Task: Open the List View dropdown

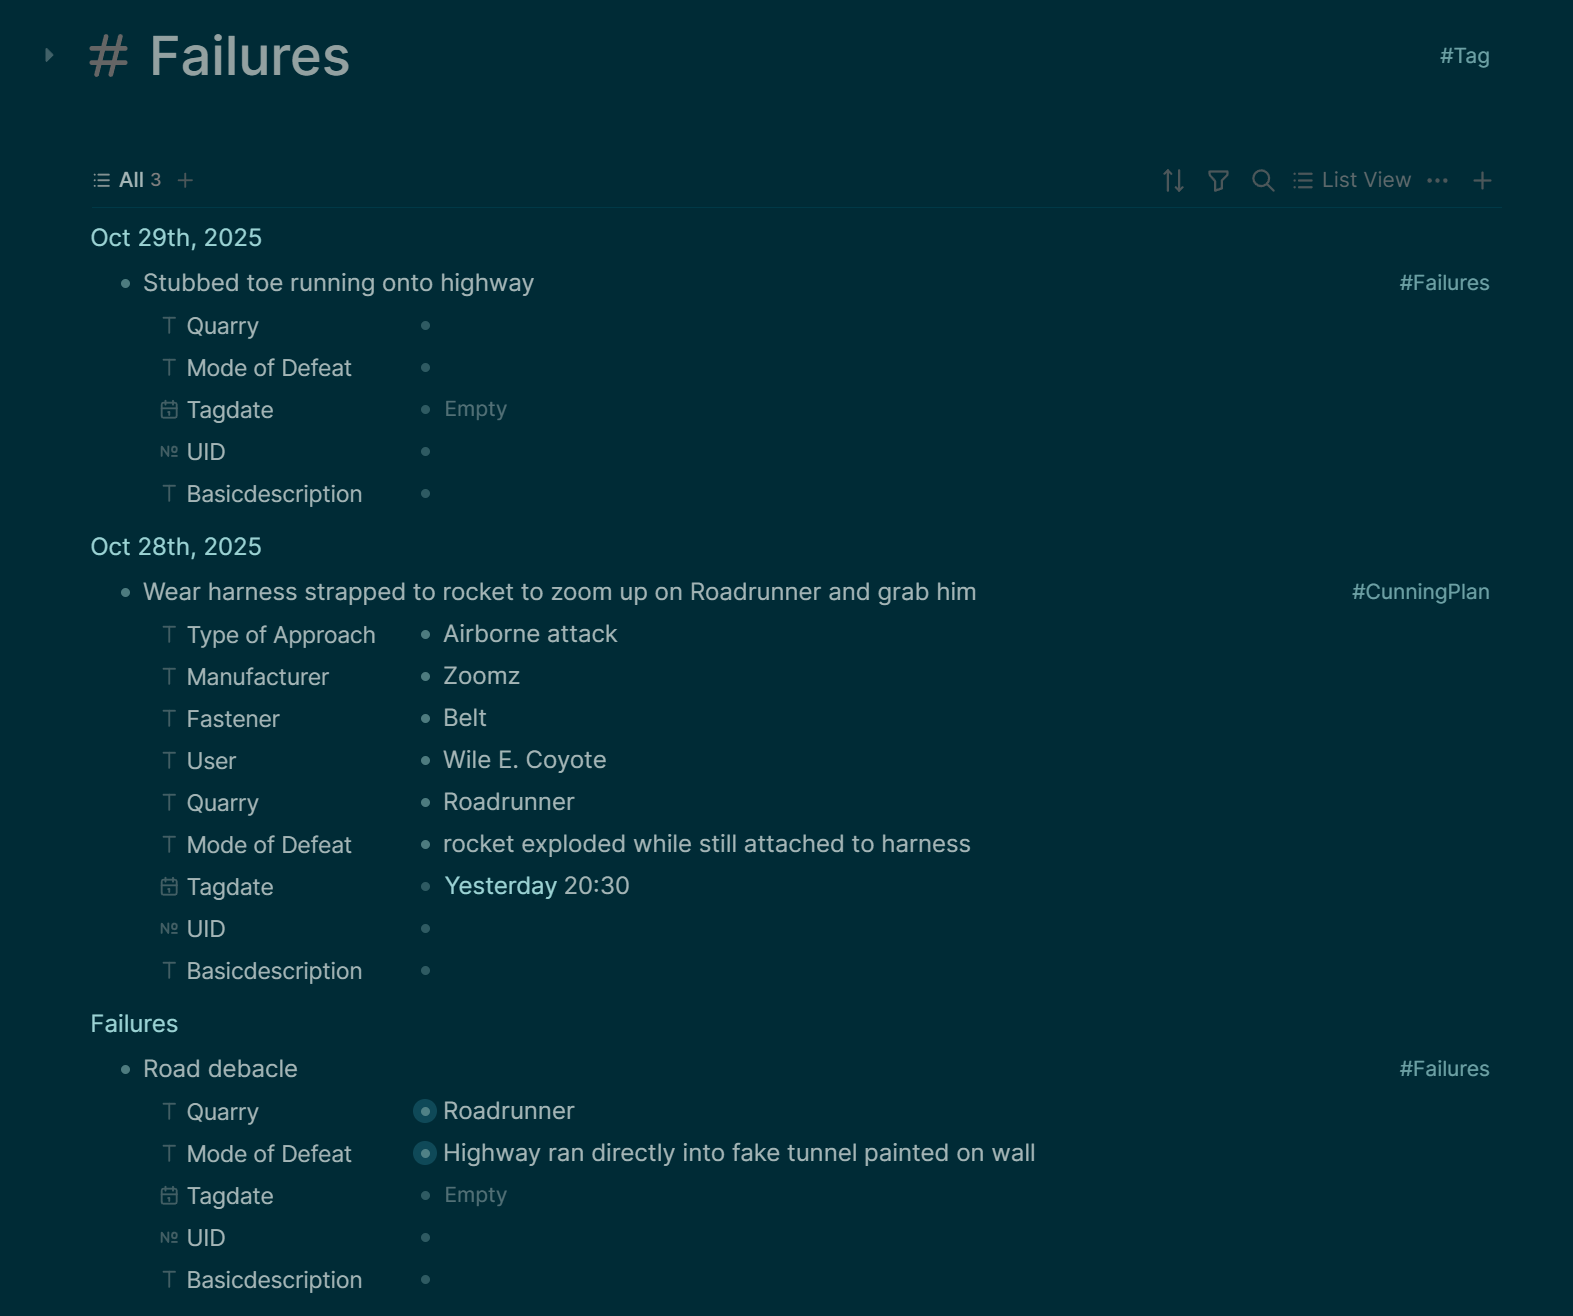Action: click(1352, 181)
